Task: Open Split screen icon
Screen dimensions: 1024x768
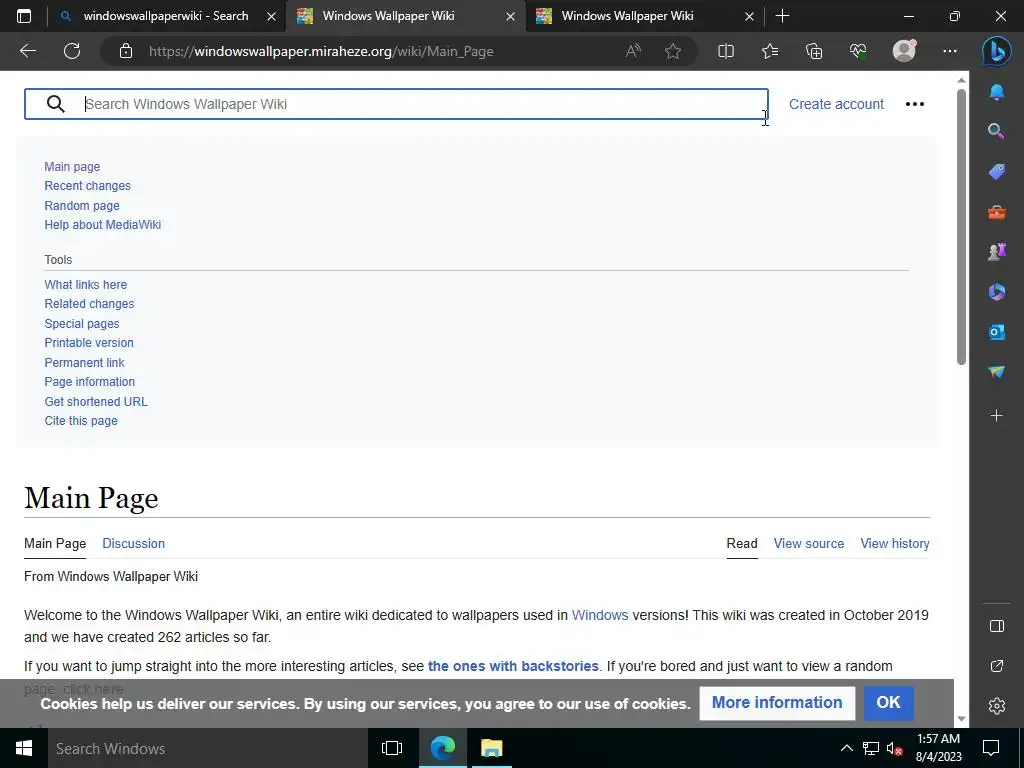Action: tap(726, 51)
